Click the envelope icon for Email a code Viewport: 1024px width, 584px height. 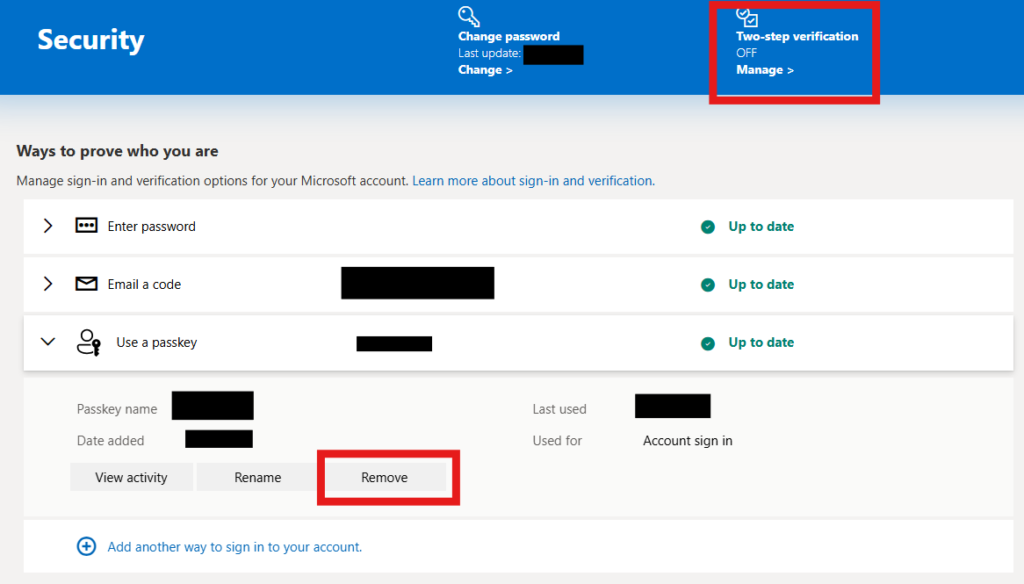pyautogui.click(x=86, y=284)
